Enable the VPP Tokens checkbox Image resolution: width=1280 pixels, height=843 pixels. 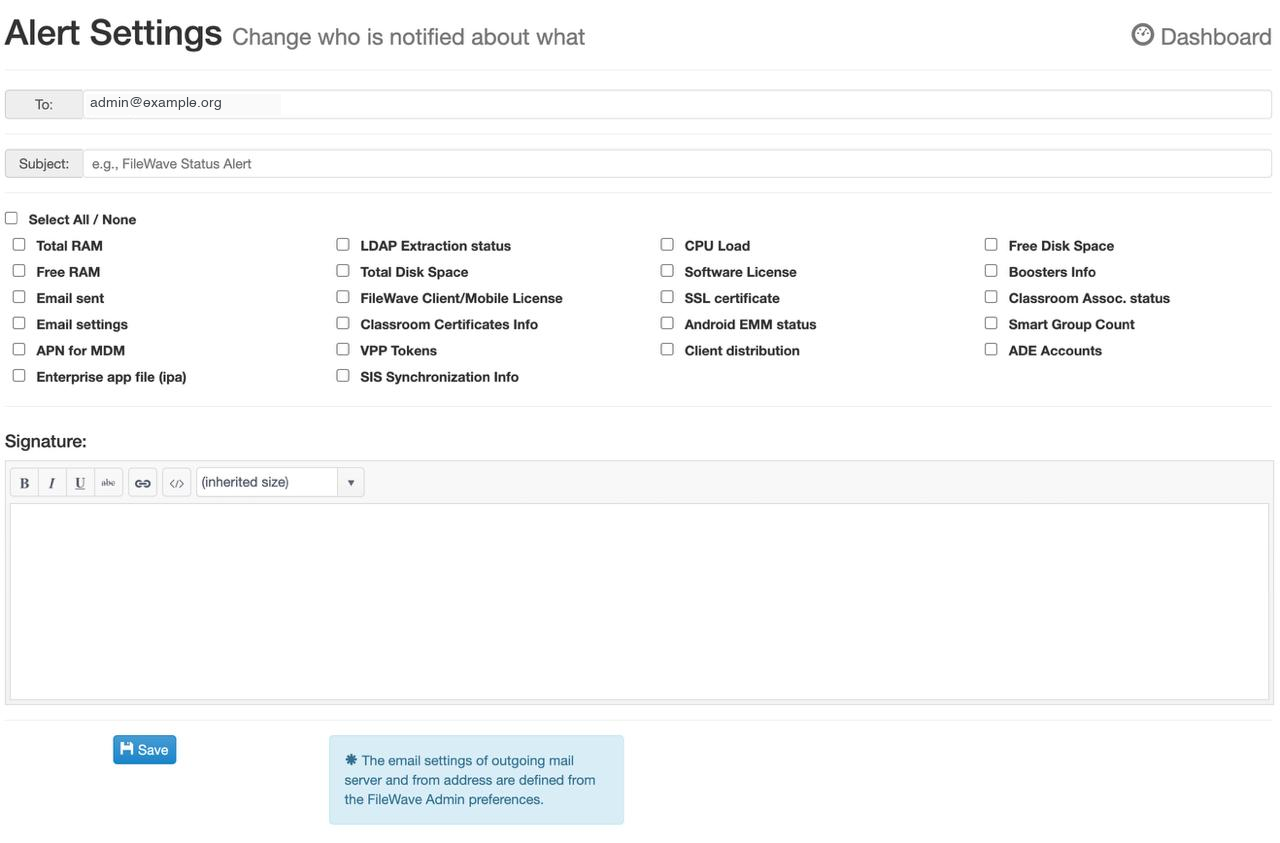click(x=343, y=349)
